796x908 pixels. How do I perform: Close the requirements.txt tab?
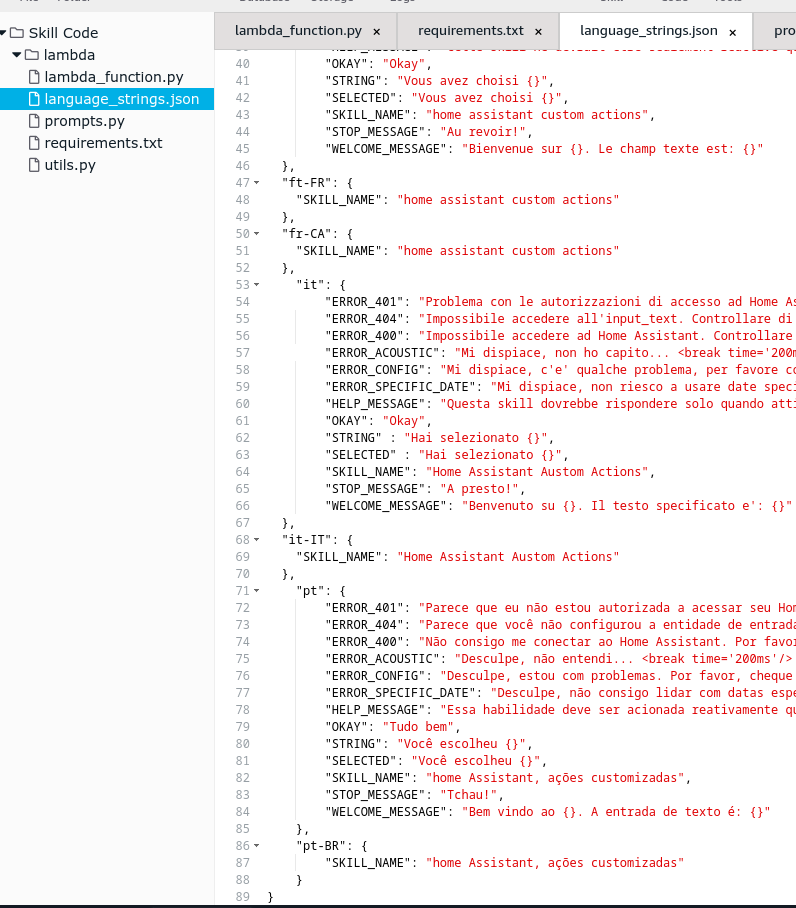coord(538,31)
